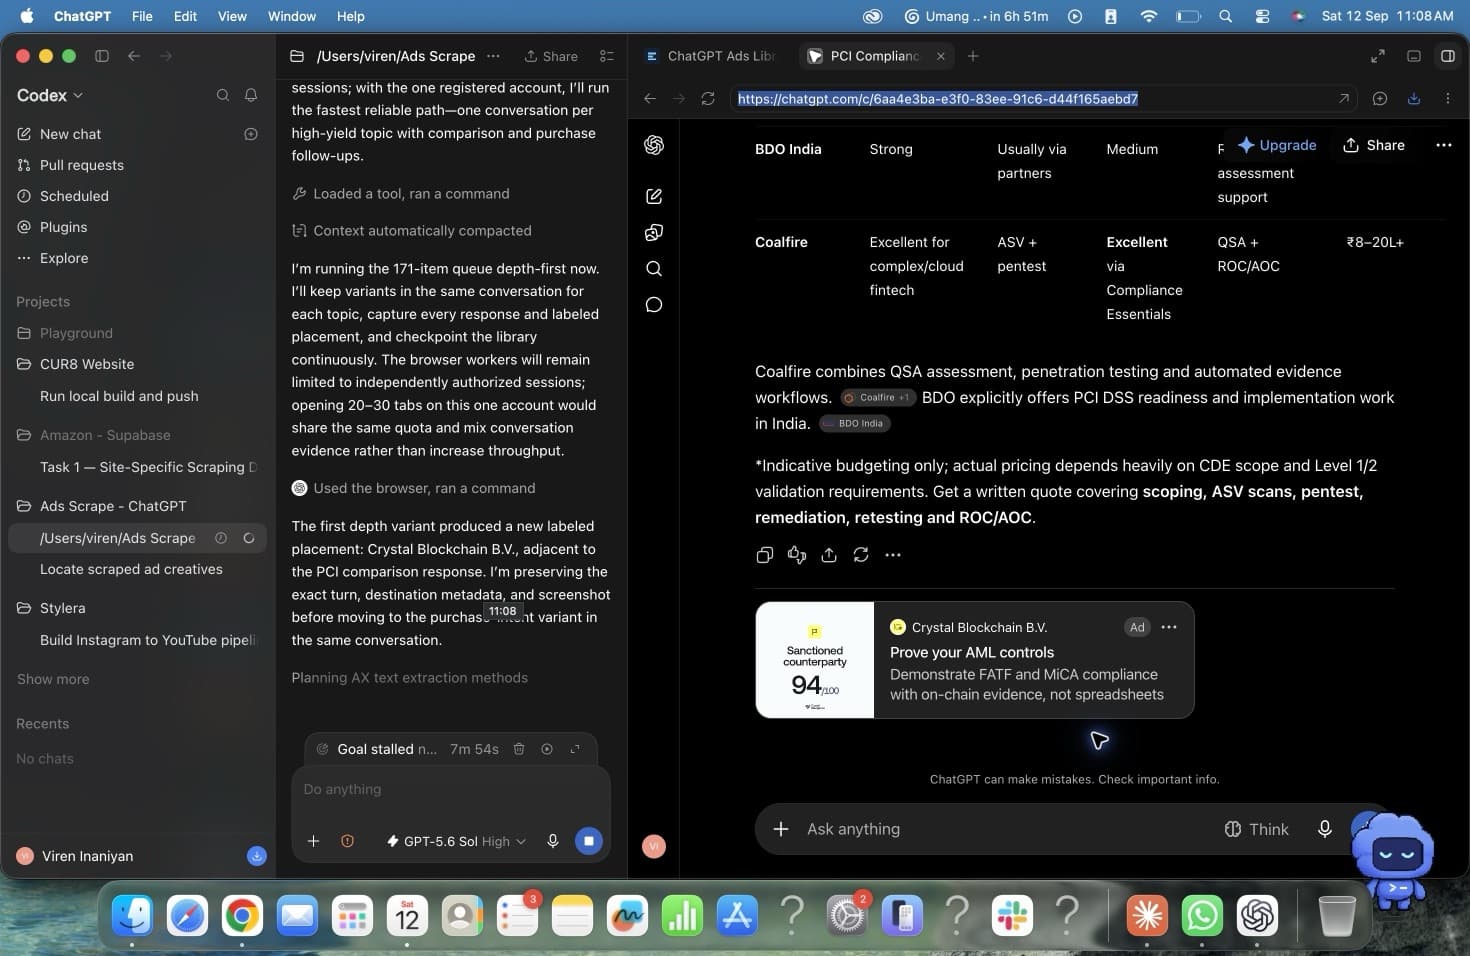
Task: Add an attachment with the Codex plus icon
Action: [x=313, y=841]
